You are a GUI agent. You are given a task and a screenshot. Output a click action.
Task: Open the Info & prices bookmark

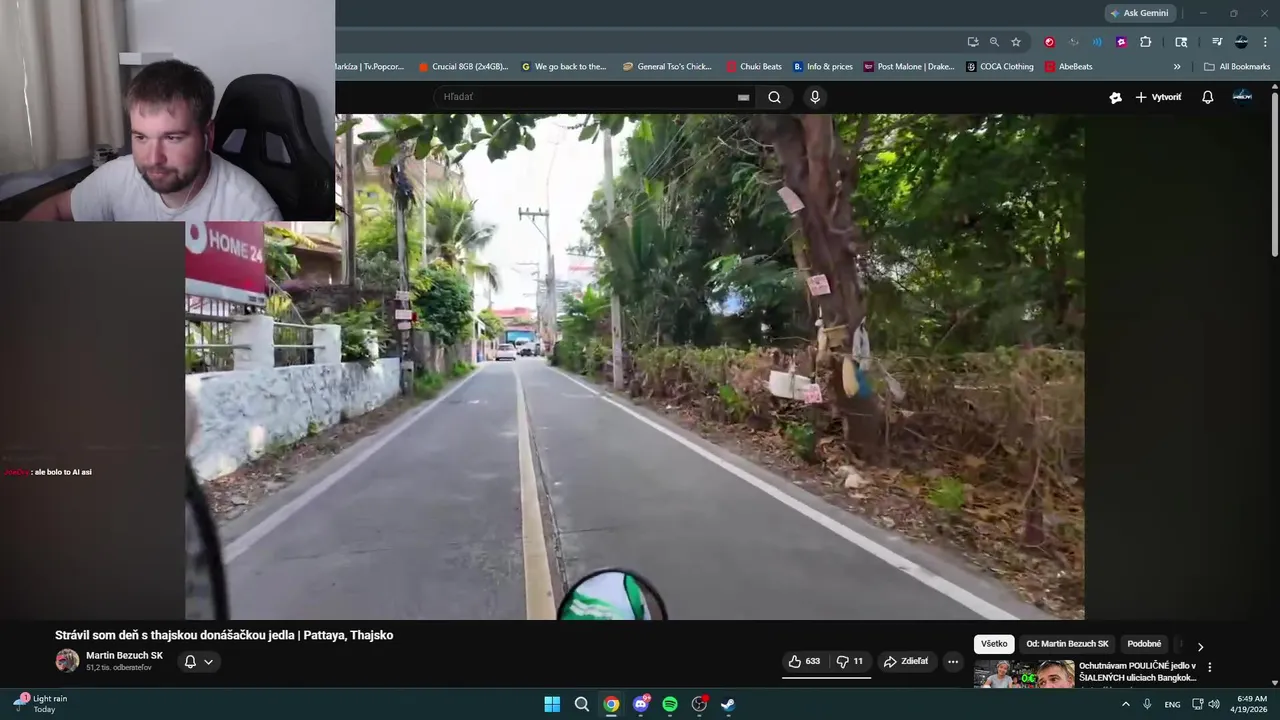pyautogui.click(x=823, y=67)
